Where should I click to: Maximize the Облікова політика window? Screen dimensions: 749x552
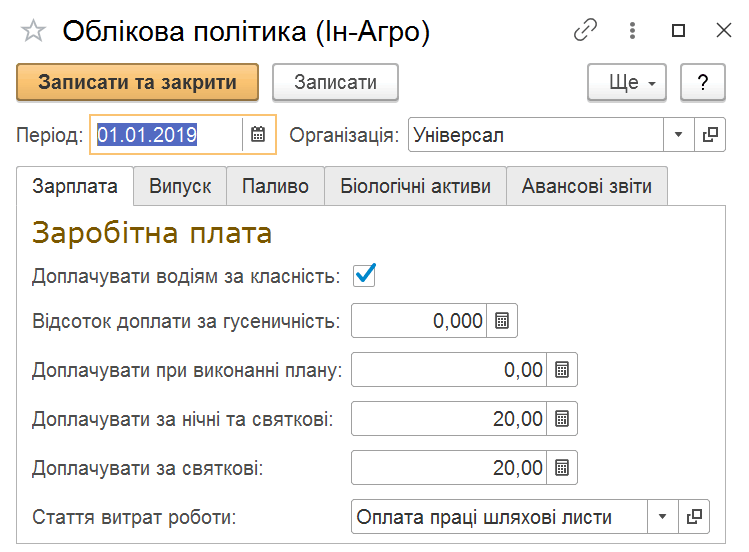pyautogui.click(x=678, y=31)
